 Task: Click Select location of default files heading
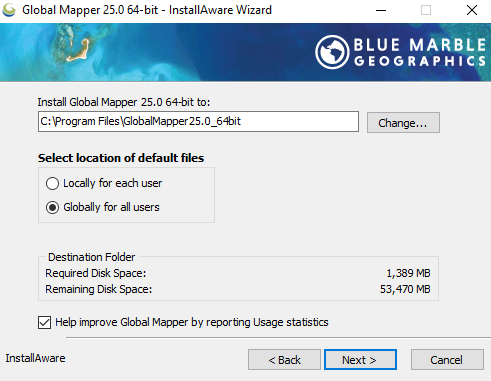coord(121,158)
